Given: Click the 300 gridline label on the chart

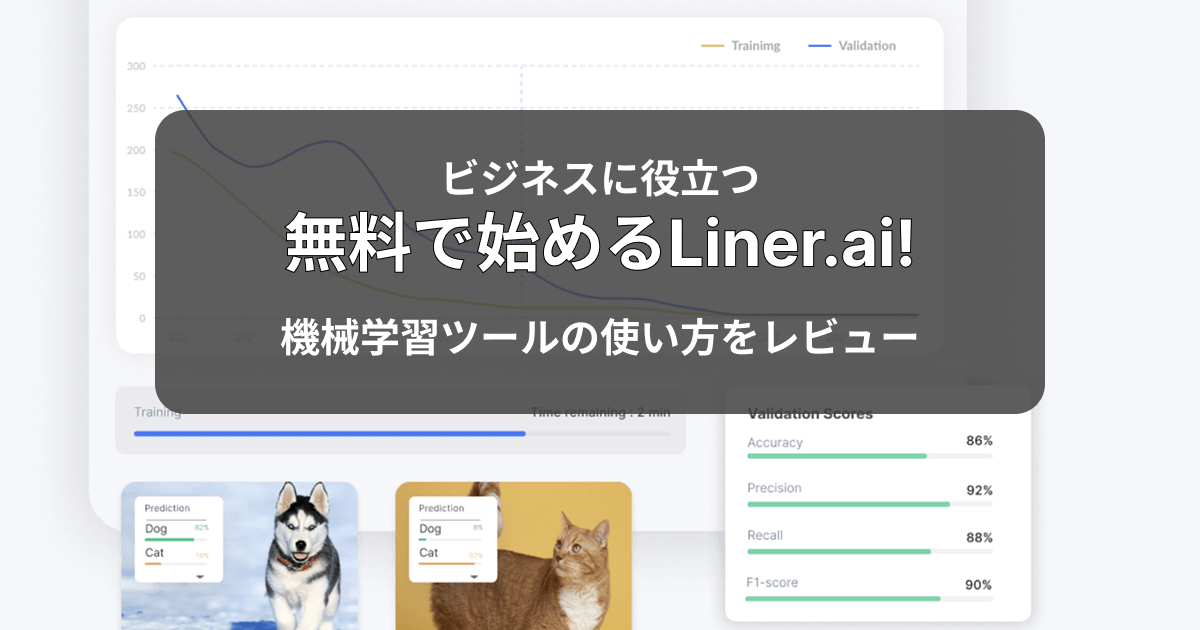Looking at the screenshot, I should [x=136, y=66].
